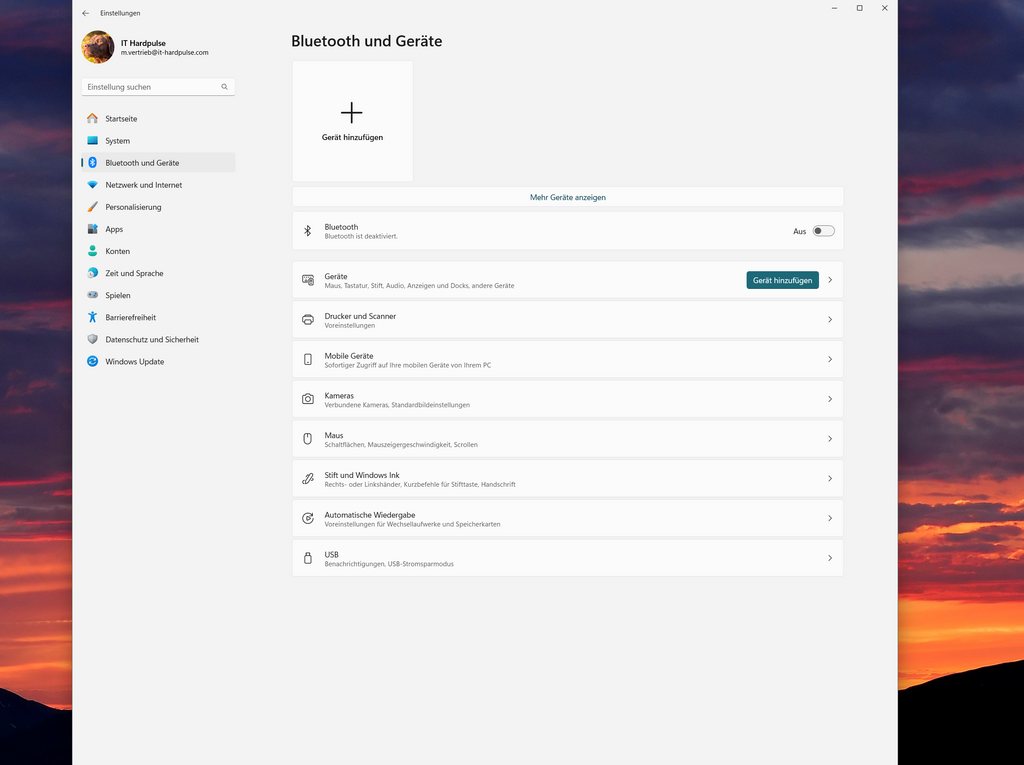Expand Automatische Wiedergabe chevron arrow
Viewport: 1024px width, 765px height.
[830, 519]
